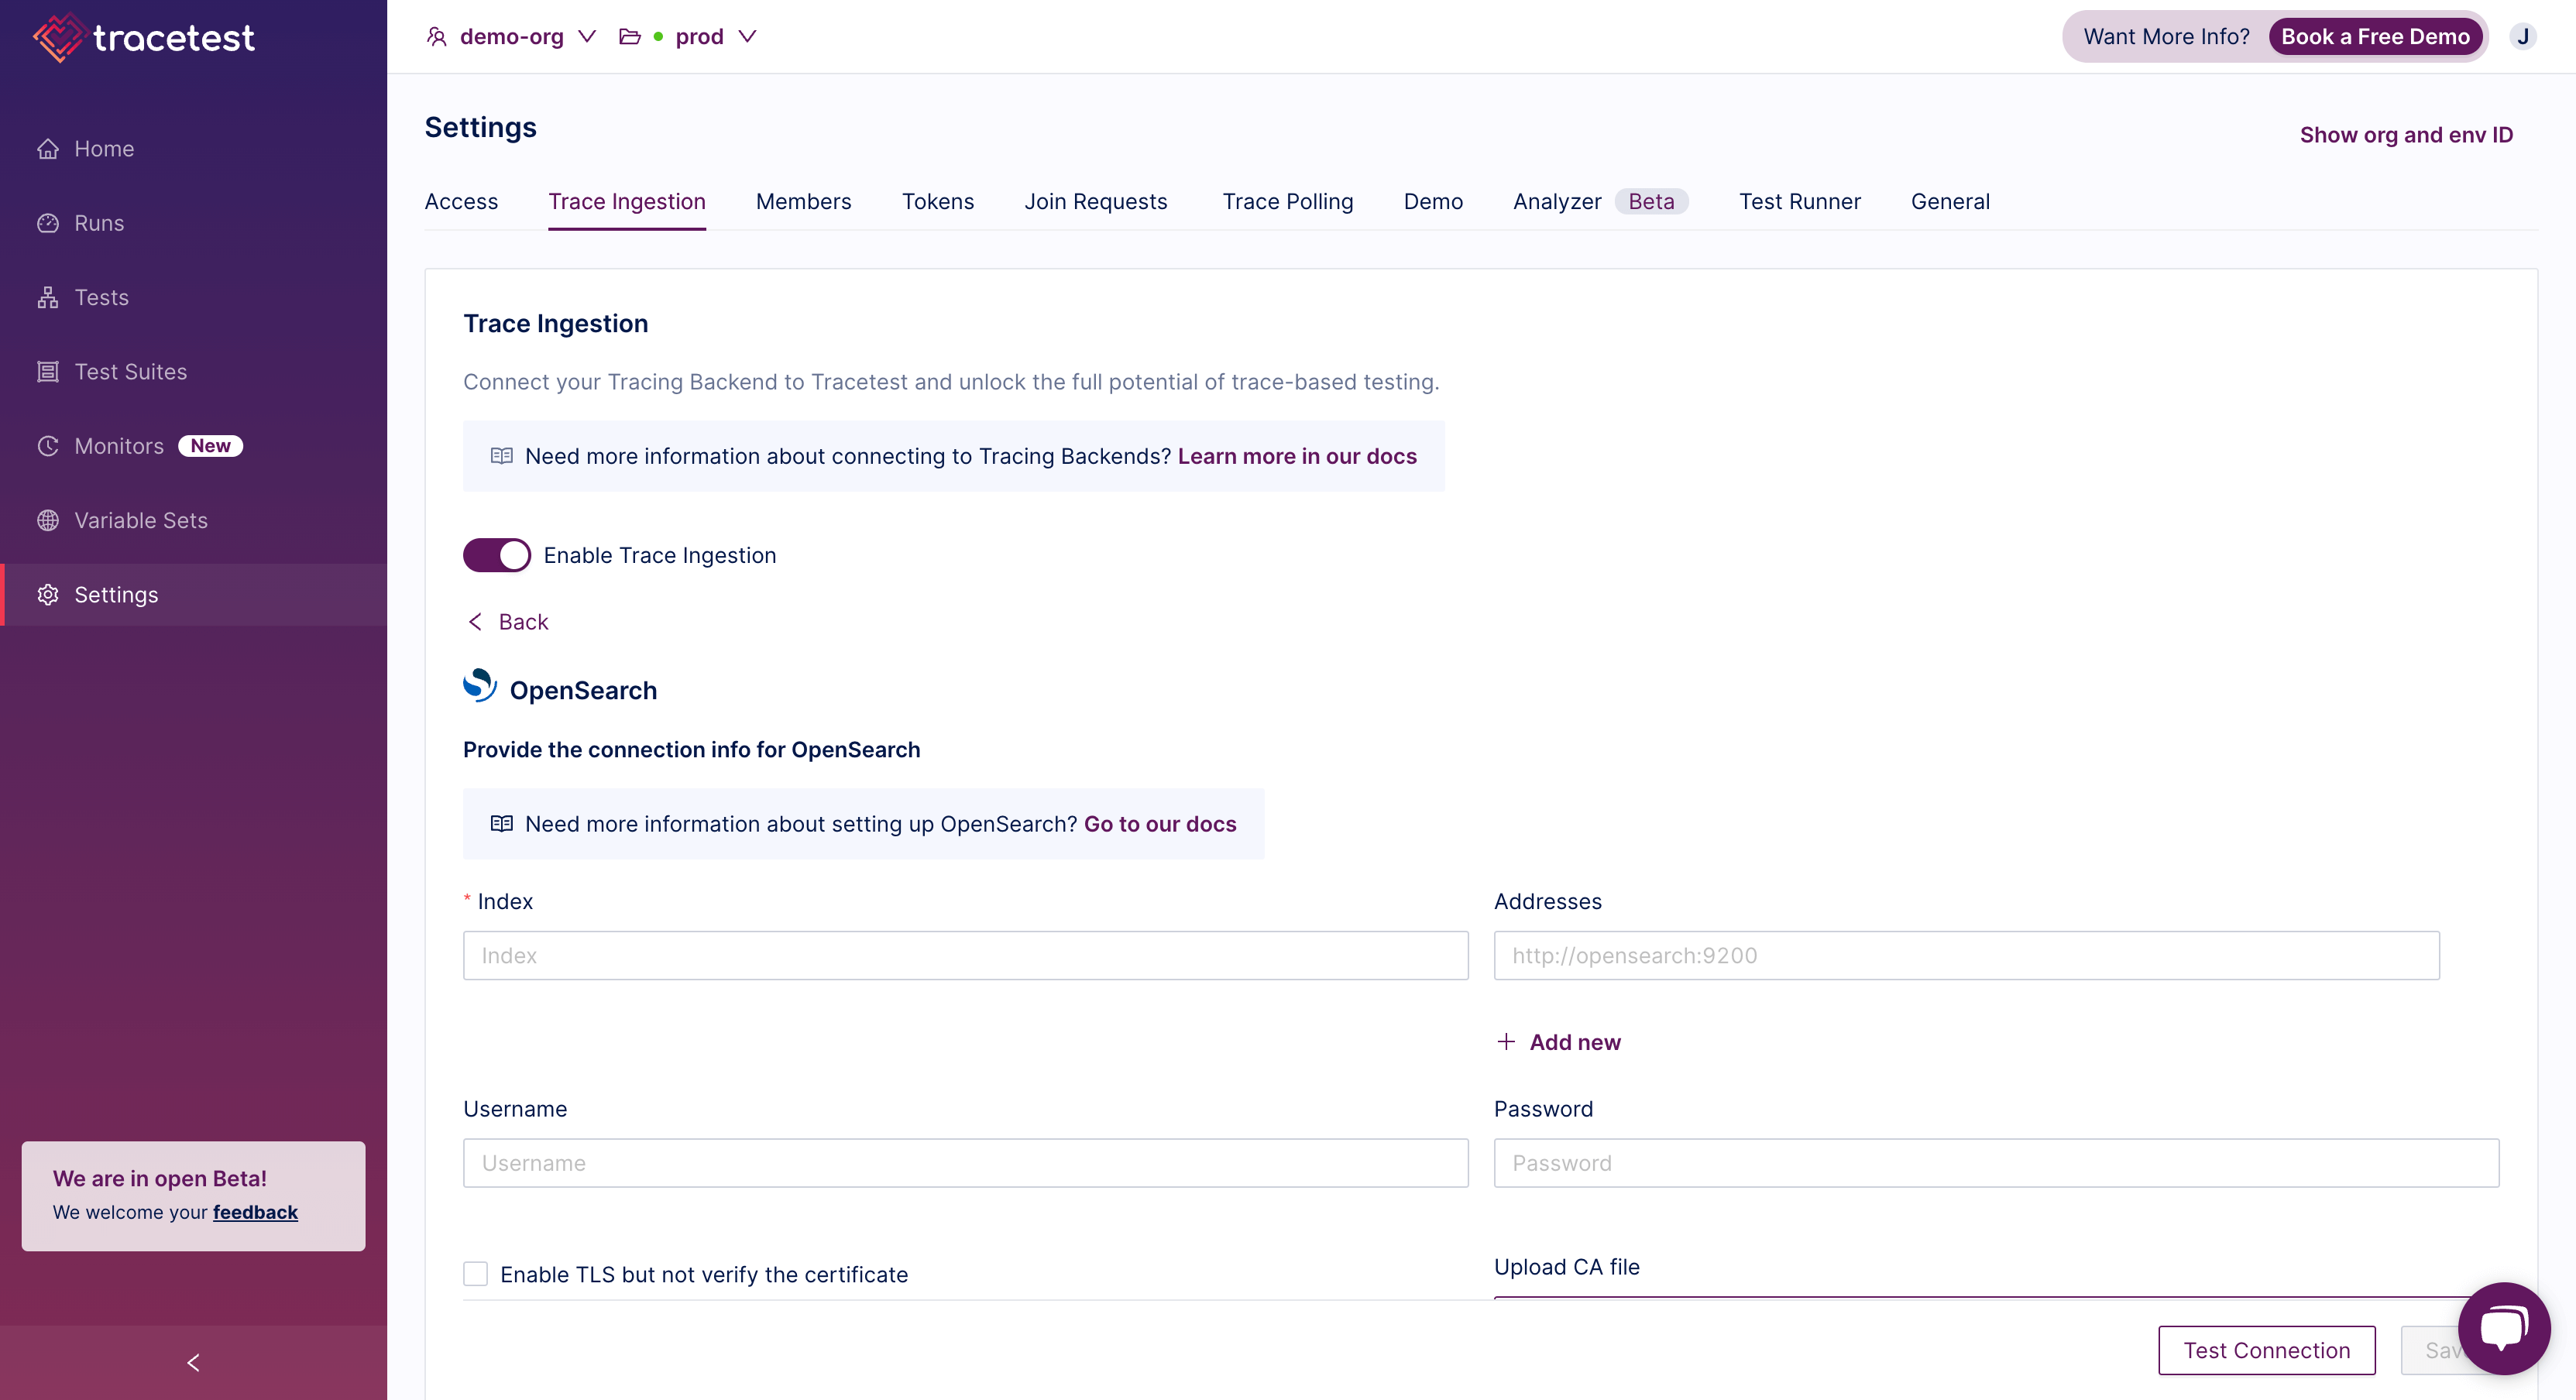Click Show org and env ID
The image size is (2576, 1400).
[x=2406, y=135]
